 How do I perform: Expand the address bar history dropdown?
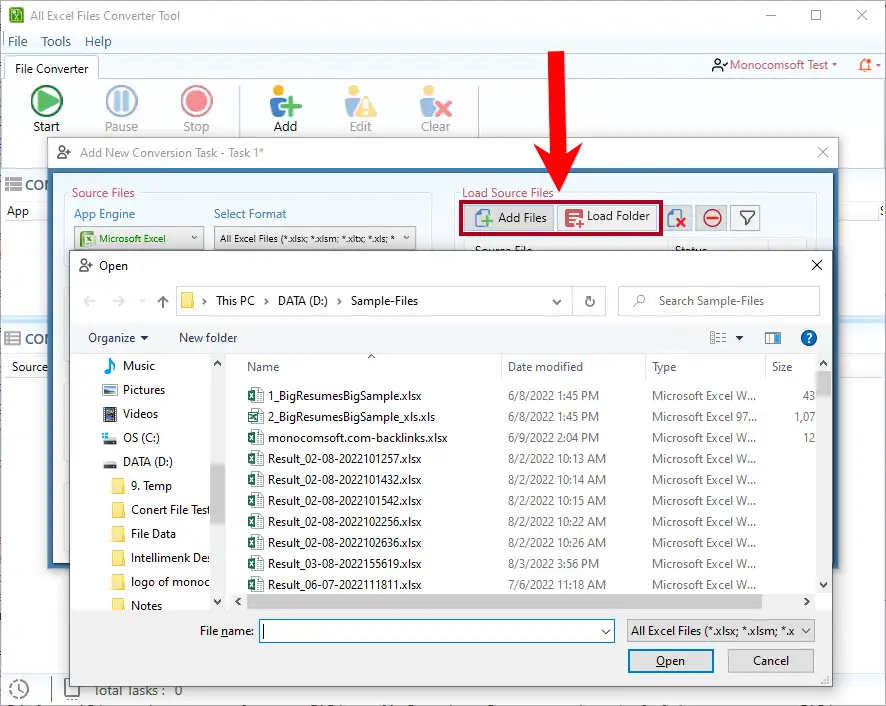(557, 302)
